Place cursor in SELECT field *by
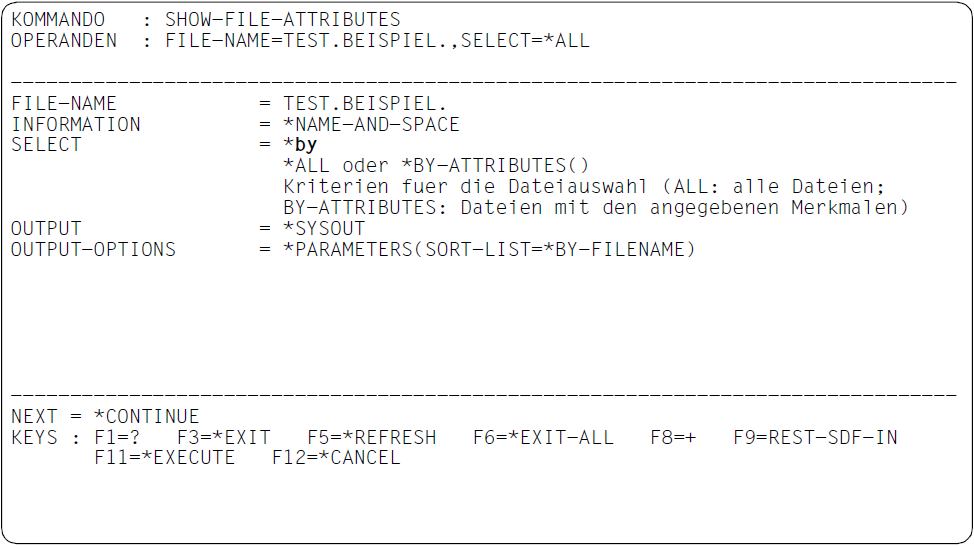This screenshot has width=974, height=546. [x=301, y=145]
